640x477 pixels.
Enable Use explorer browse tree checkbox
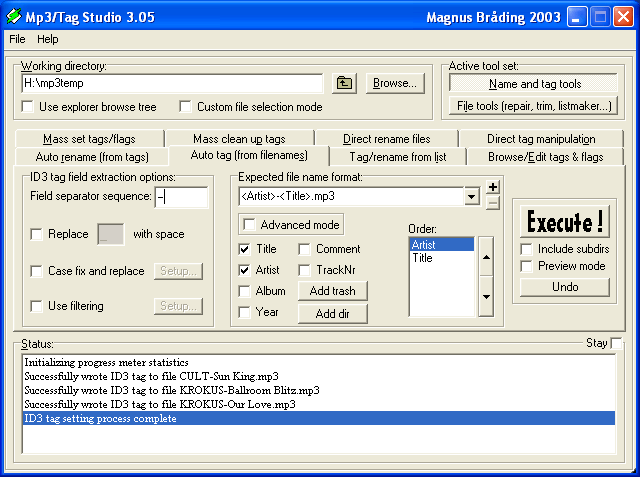point(27,106)
